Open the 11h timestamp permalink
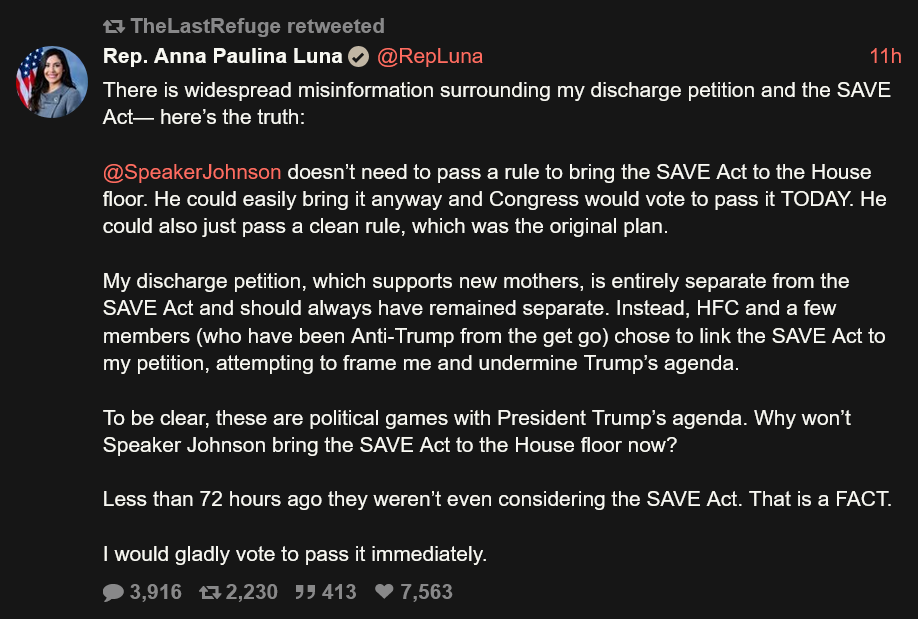This screenshot has height=619, width=918. pos(885,56)
